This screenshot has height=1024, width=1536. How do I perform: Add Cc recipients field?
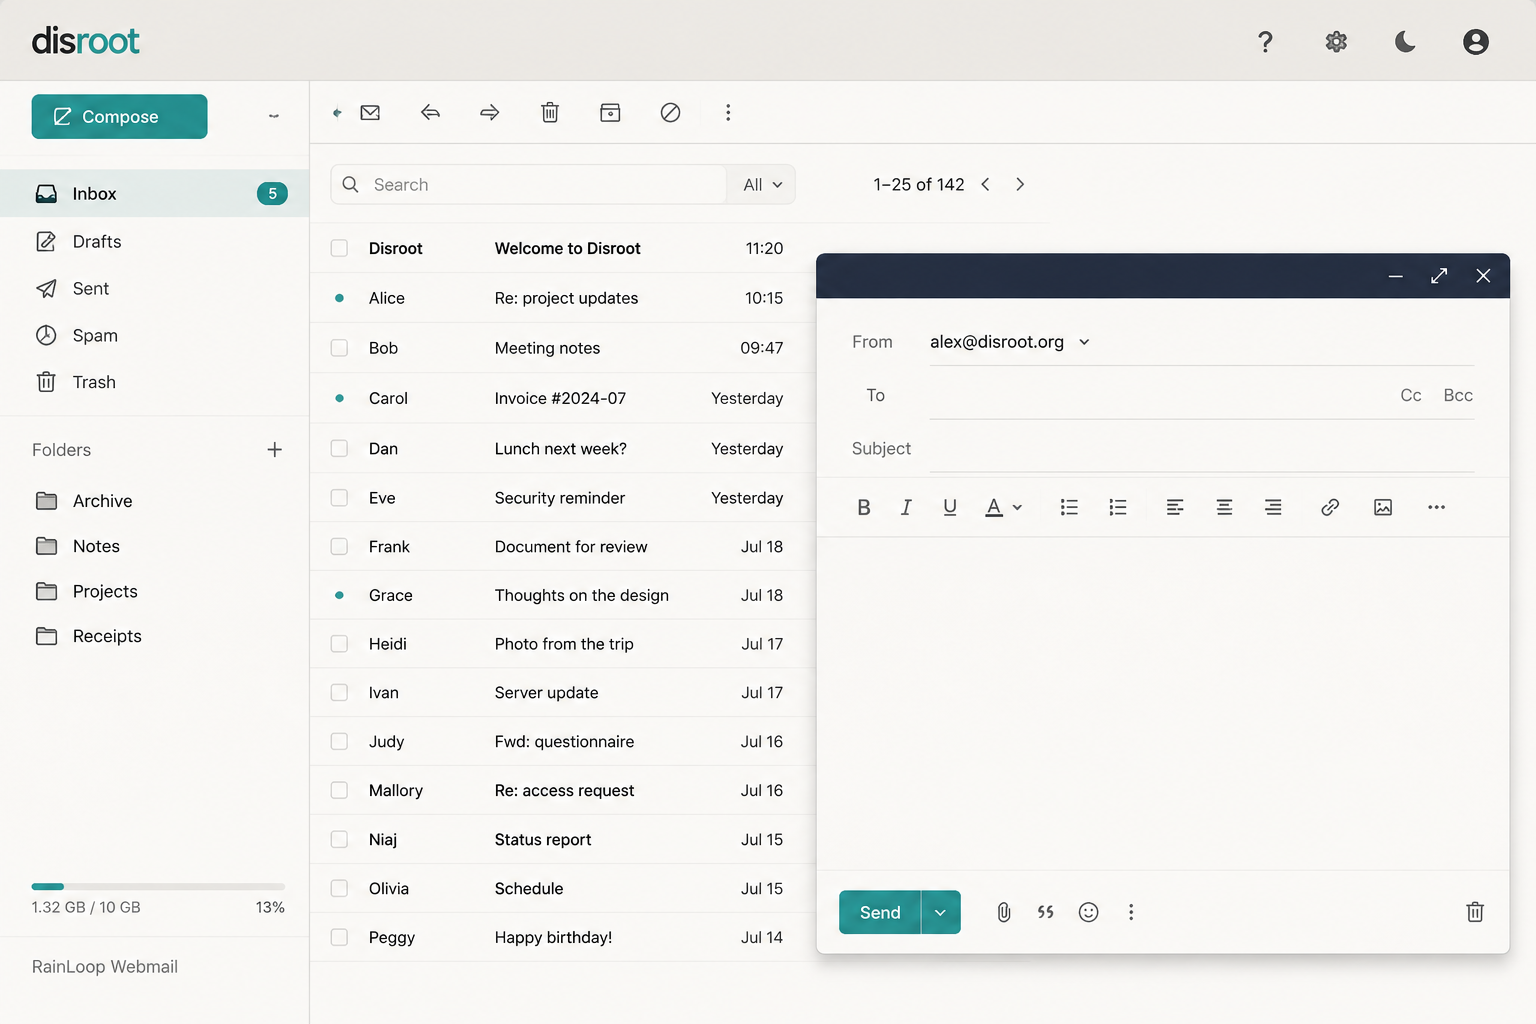tap(1411, 396)
